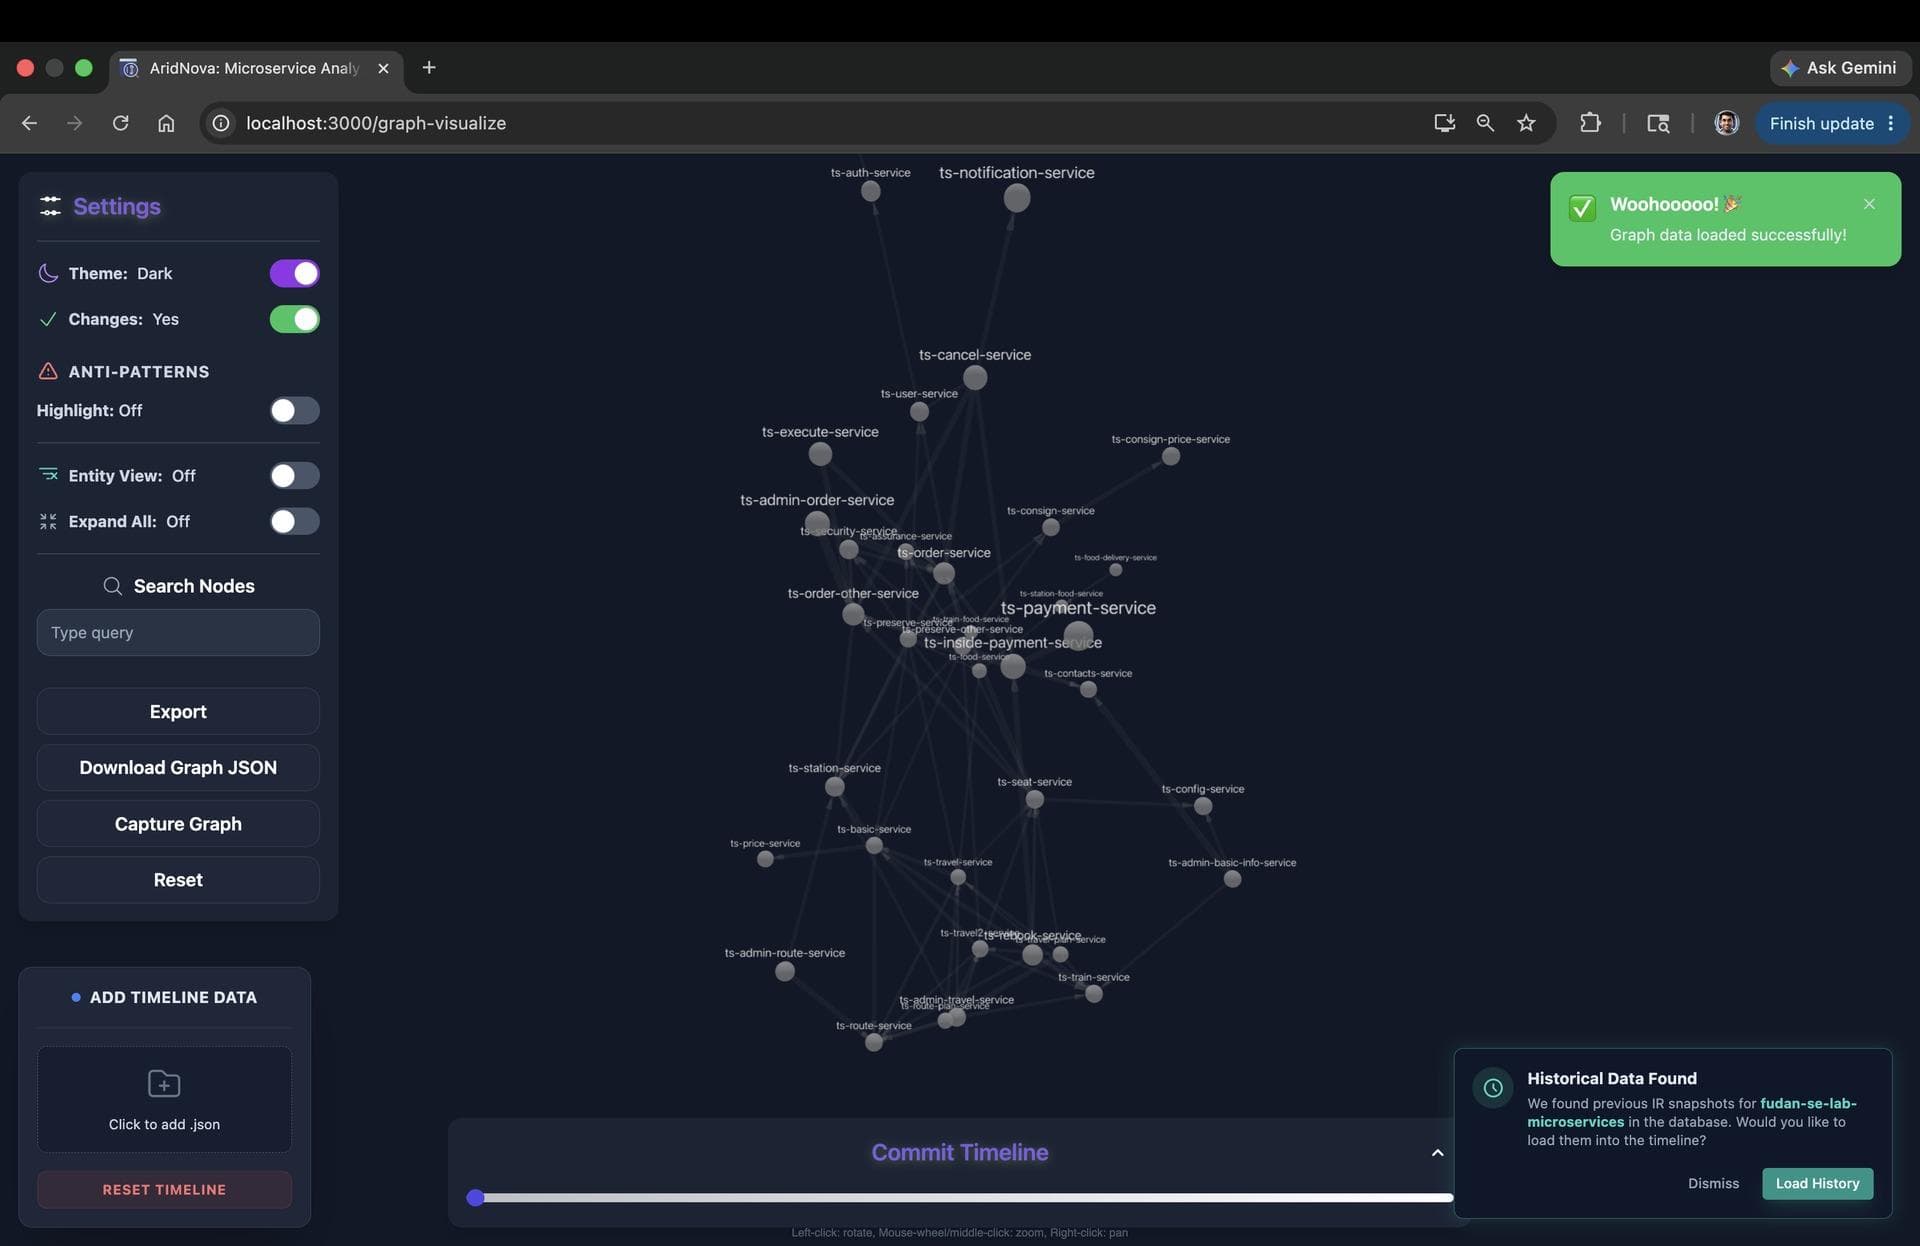Select the ts-execute-service node
The image size is (1920, 1246).
820,454
